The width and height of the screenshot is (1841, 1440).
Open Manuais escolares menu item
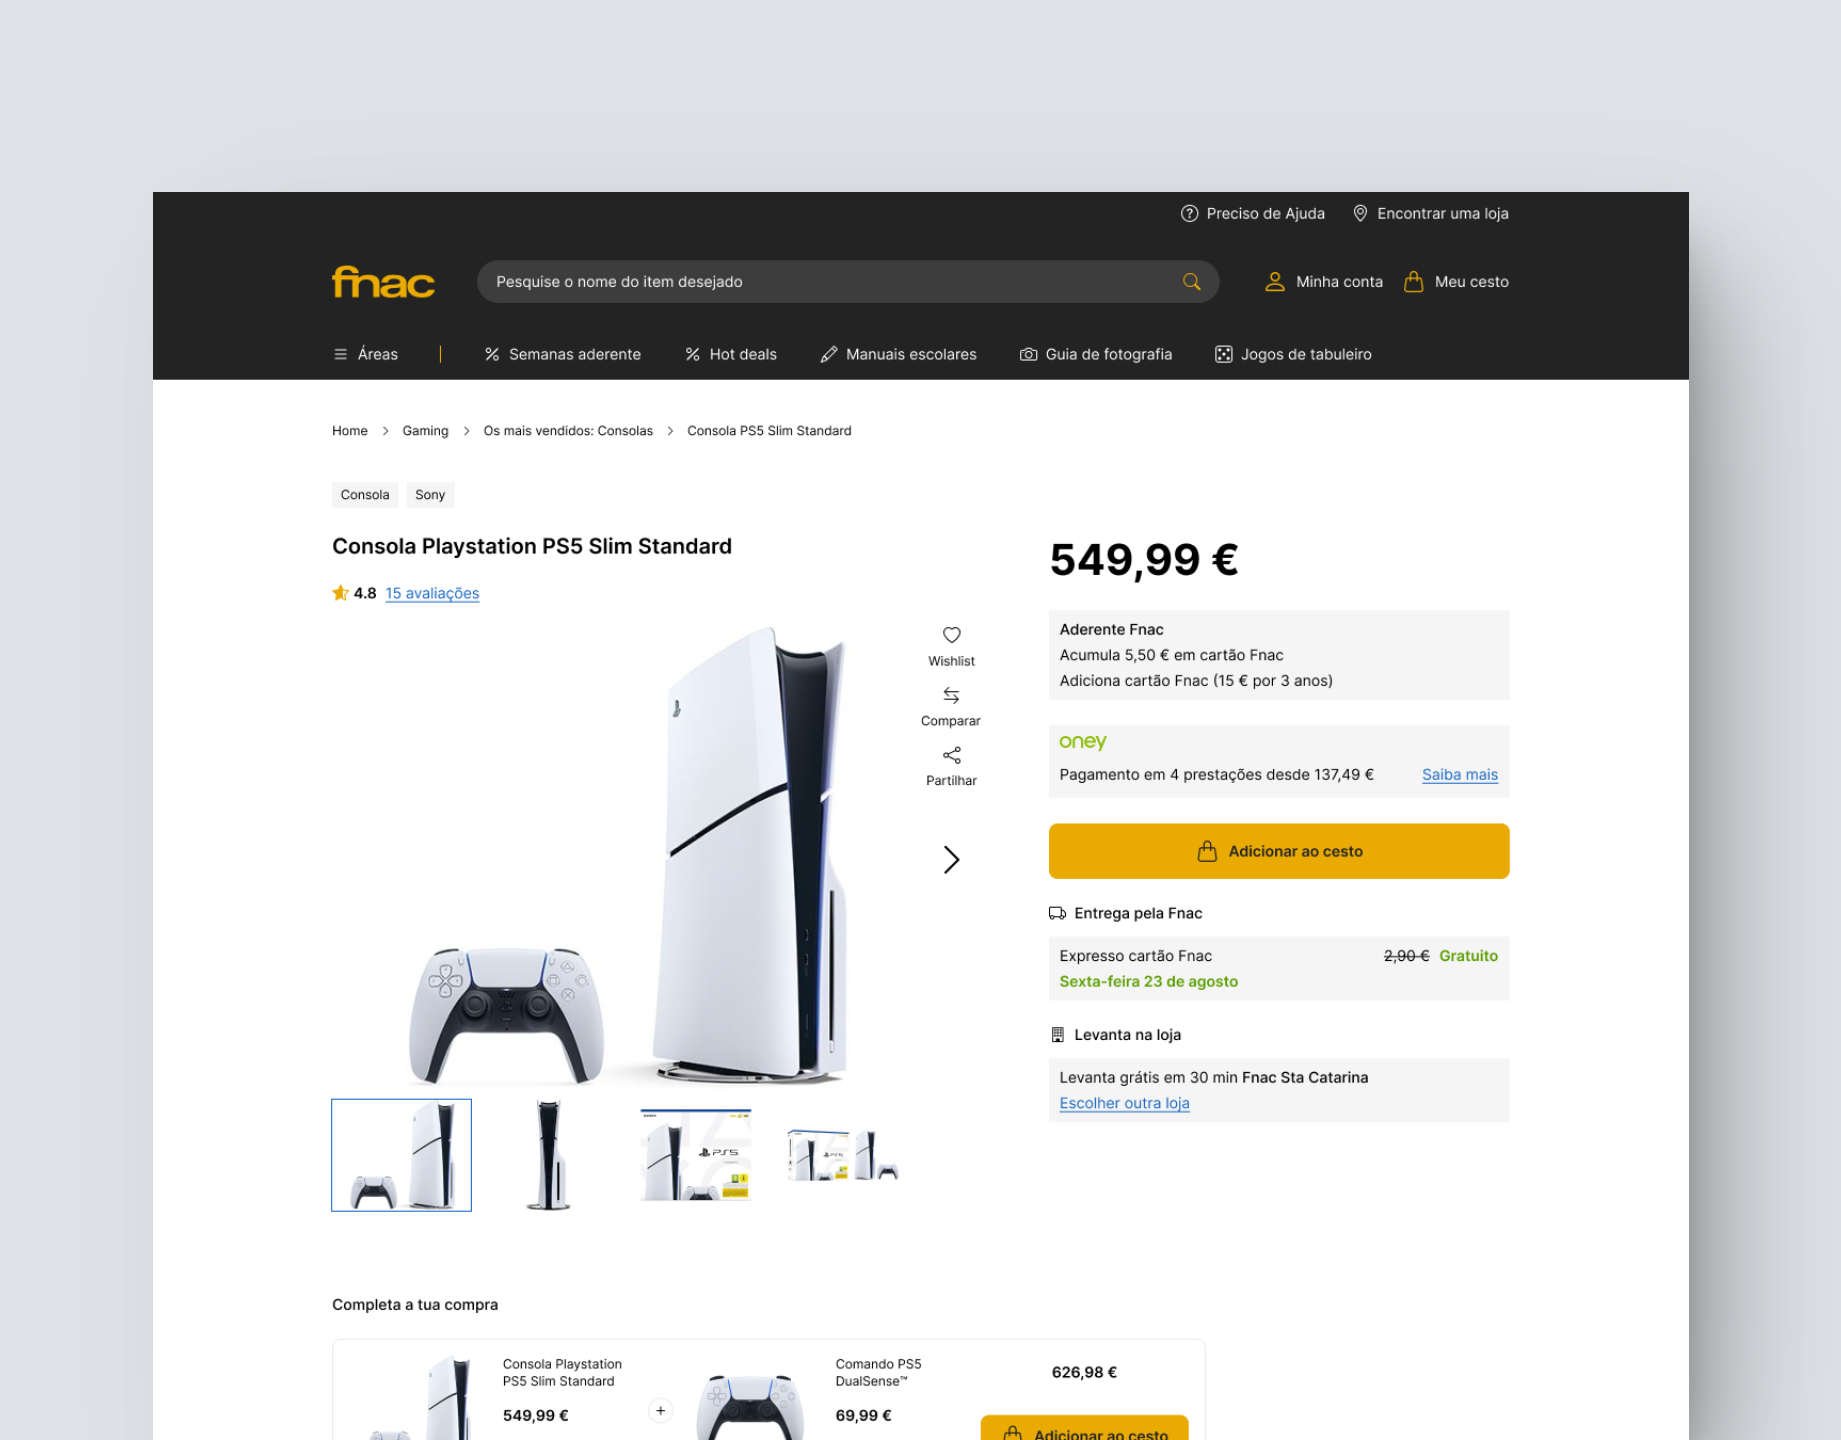pyautogui.click(x=898, y=354)
